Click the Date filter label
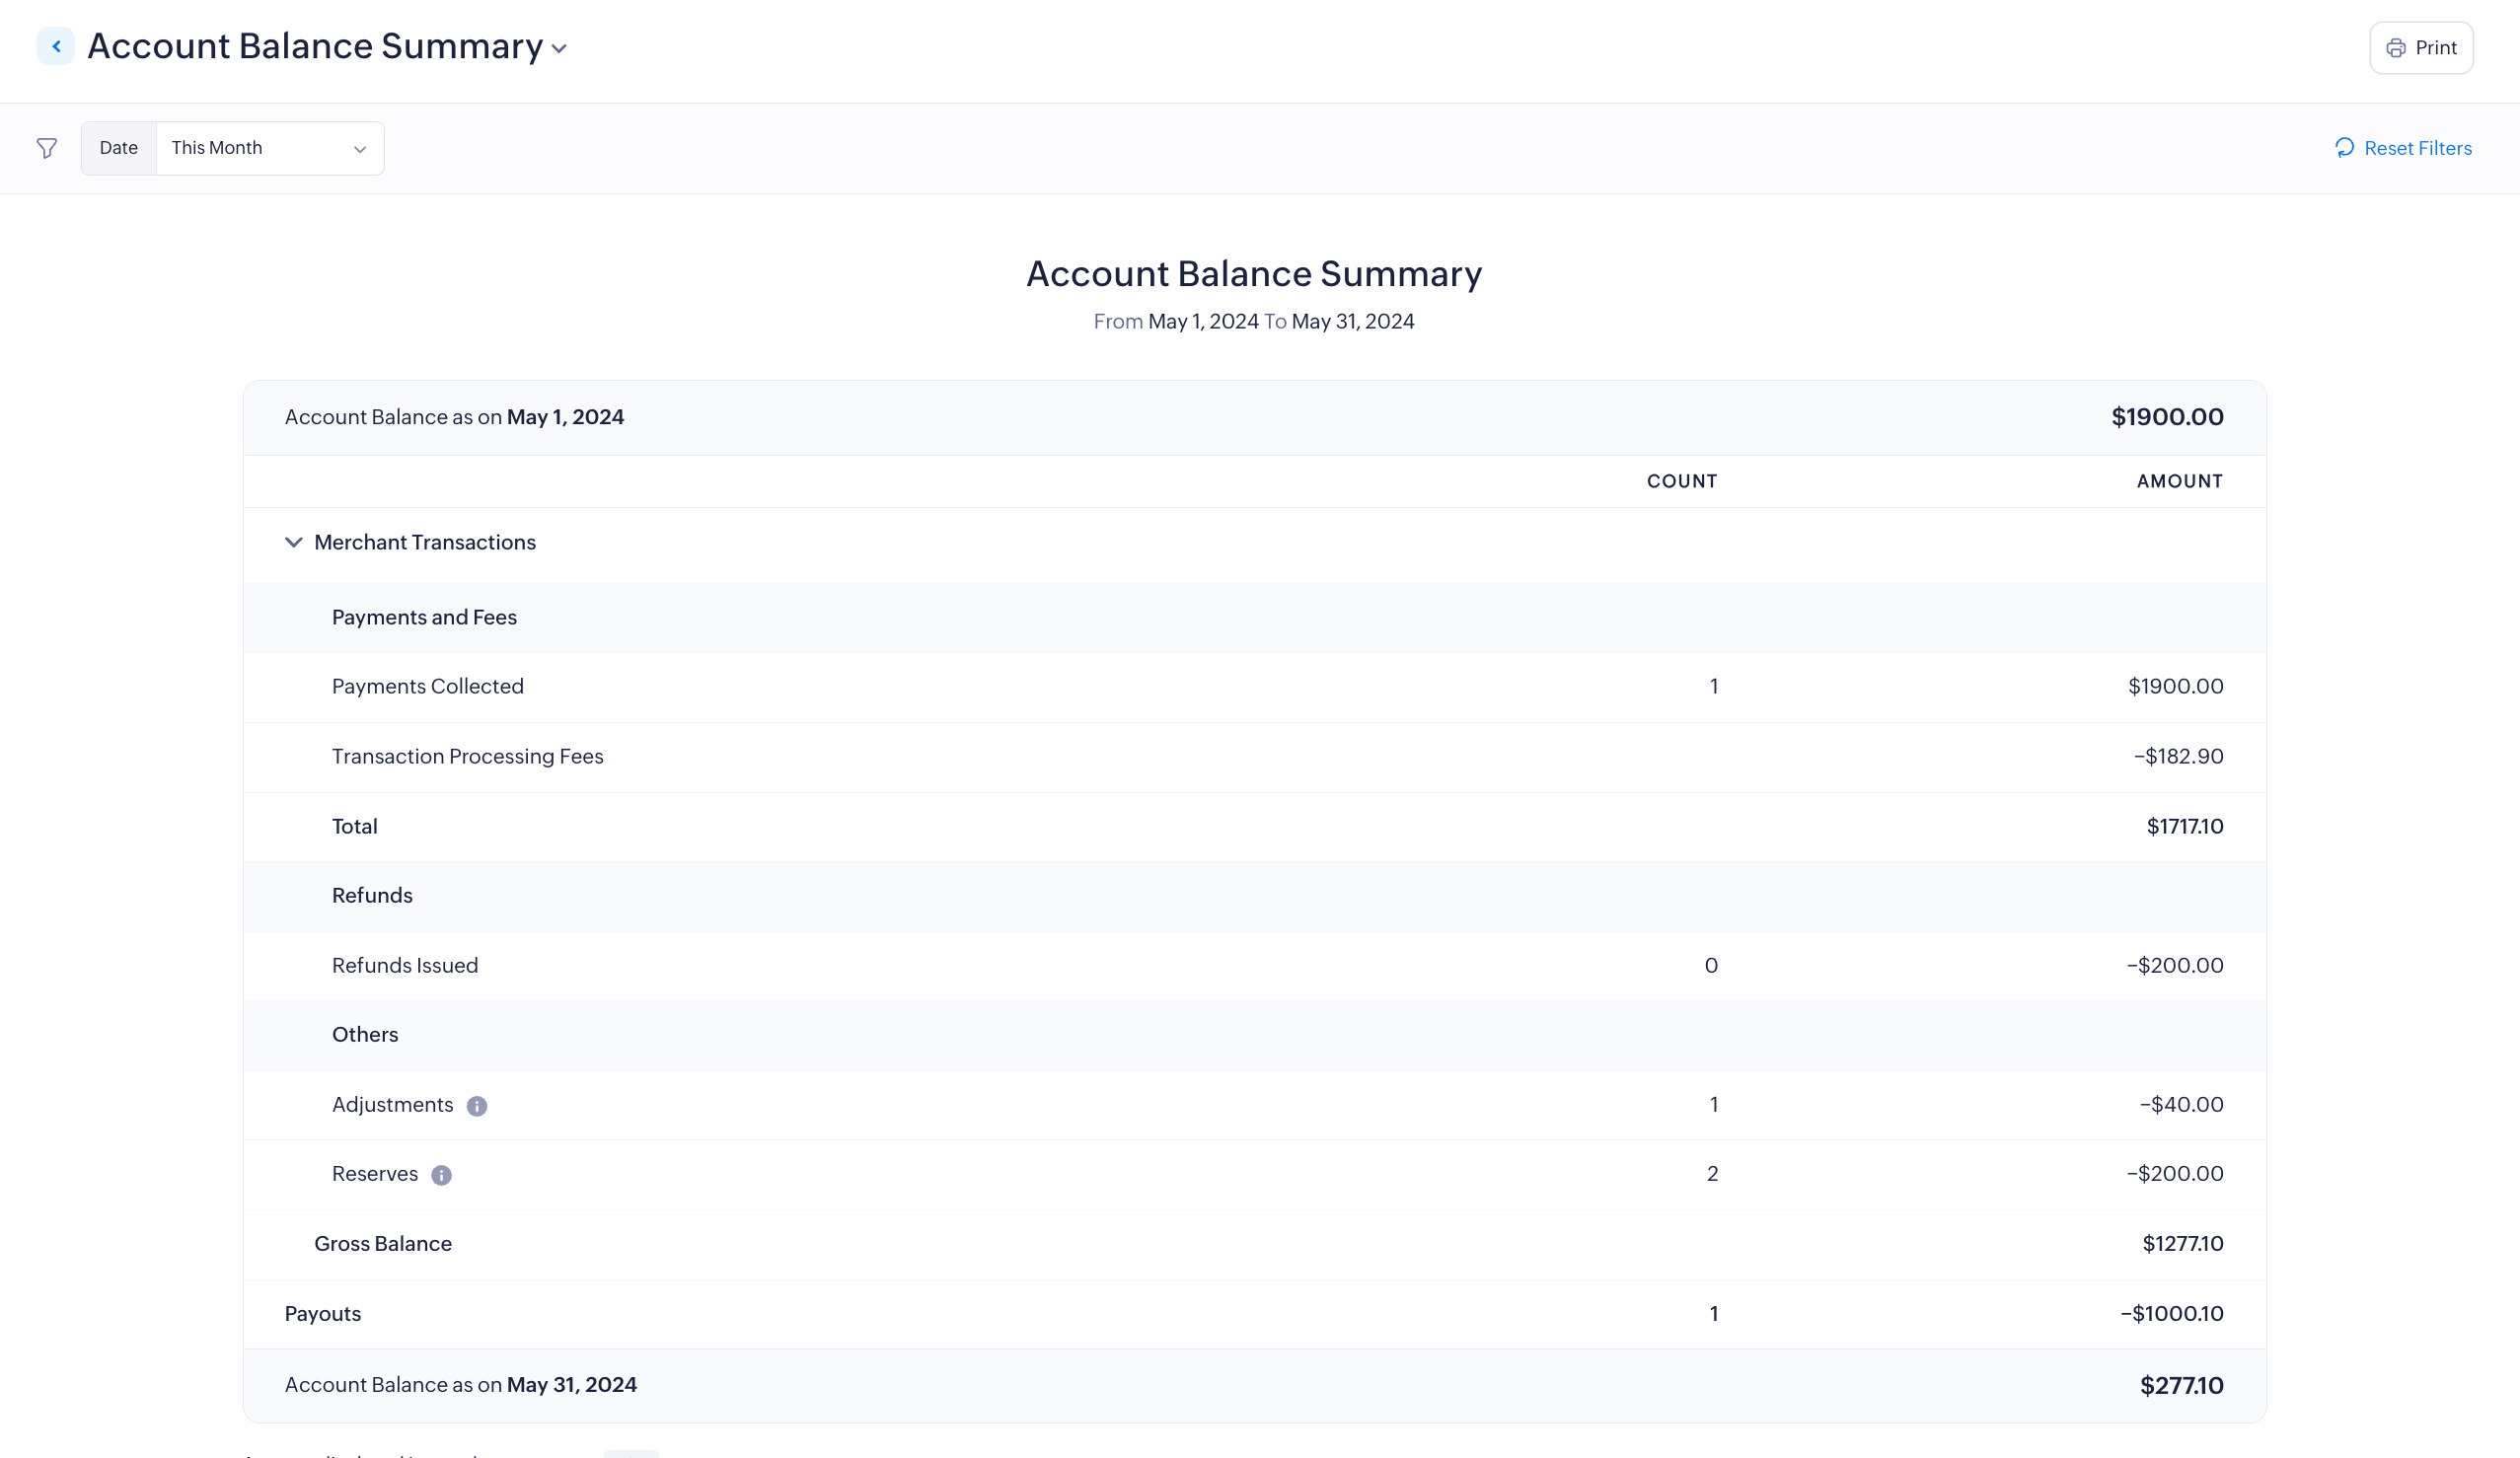 [x=119, y=148]
